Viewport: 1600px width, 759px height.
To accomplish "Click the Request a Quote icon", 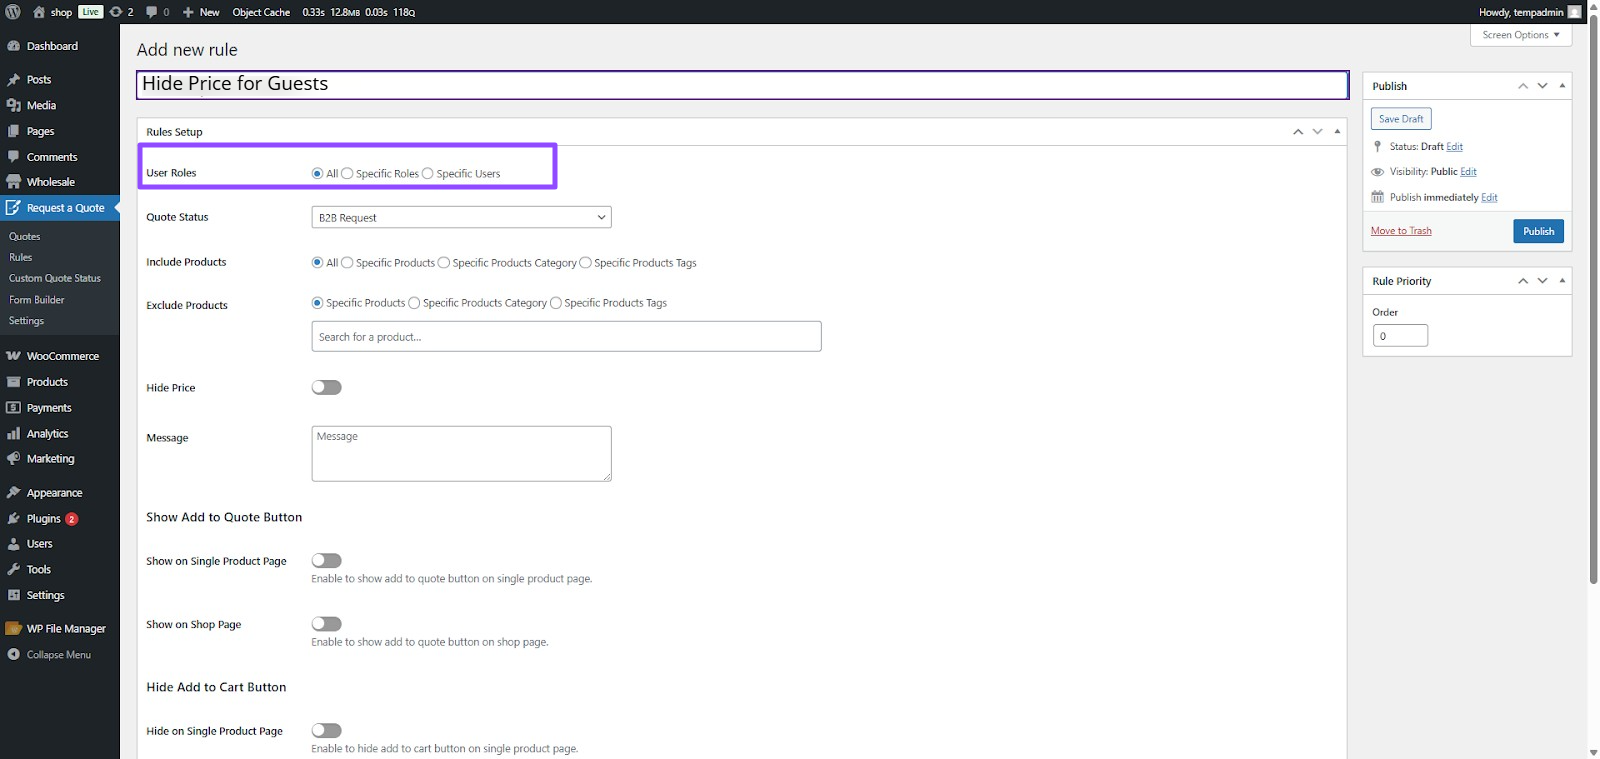I will [13, 208].
